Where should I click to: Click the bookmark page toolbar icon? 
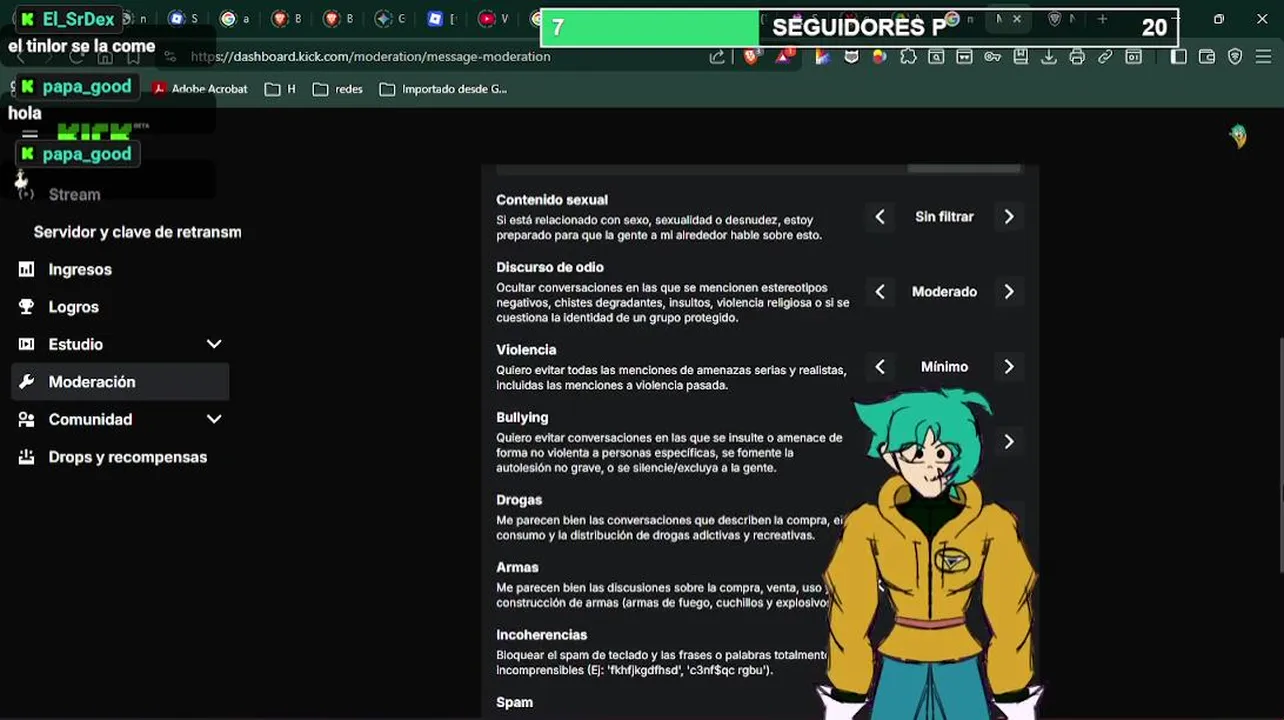point(1021,57)
